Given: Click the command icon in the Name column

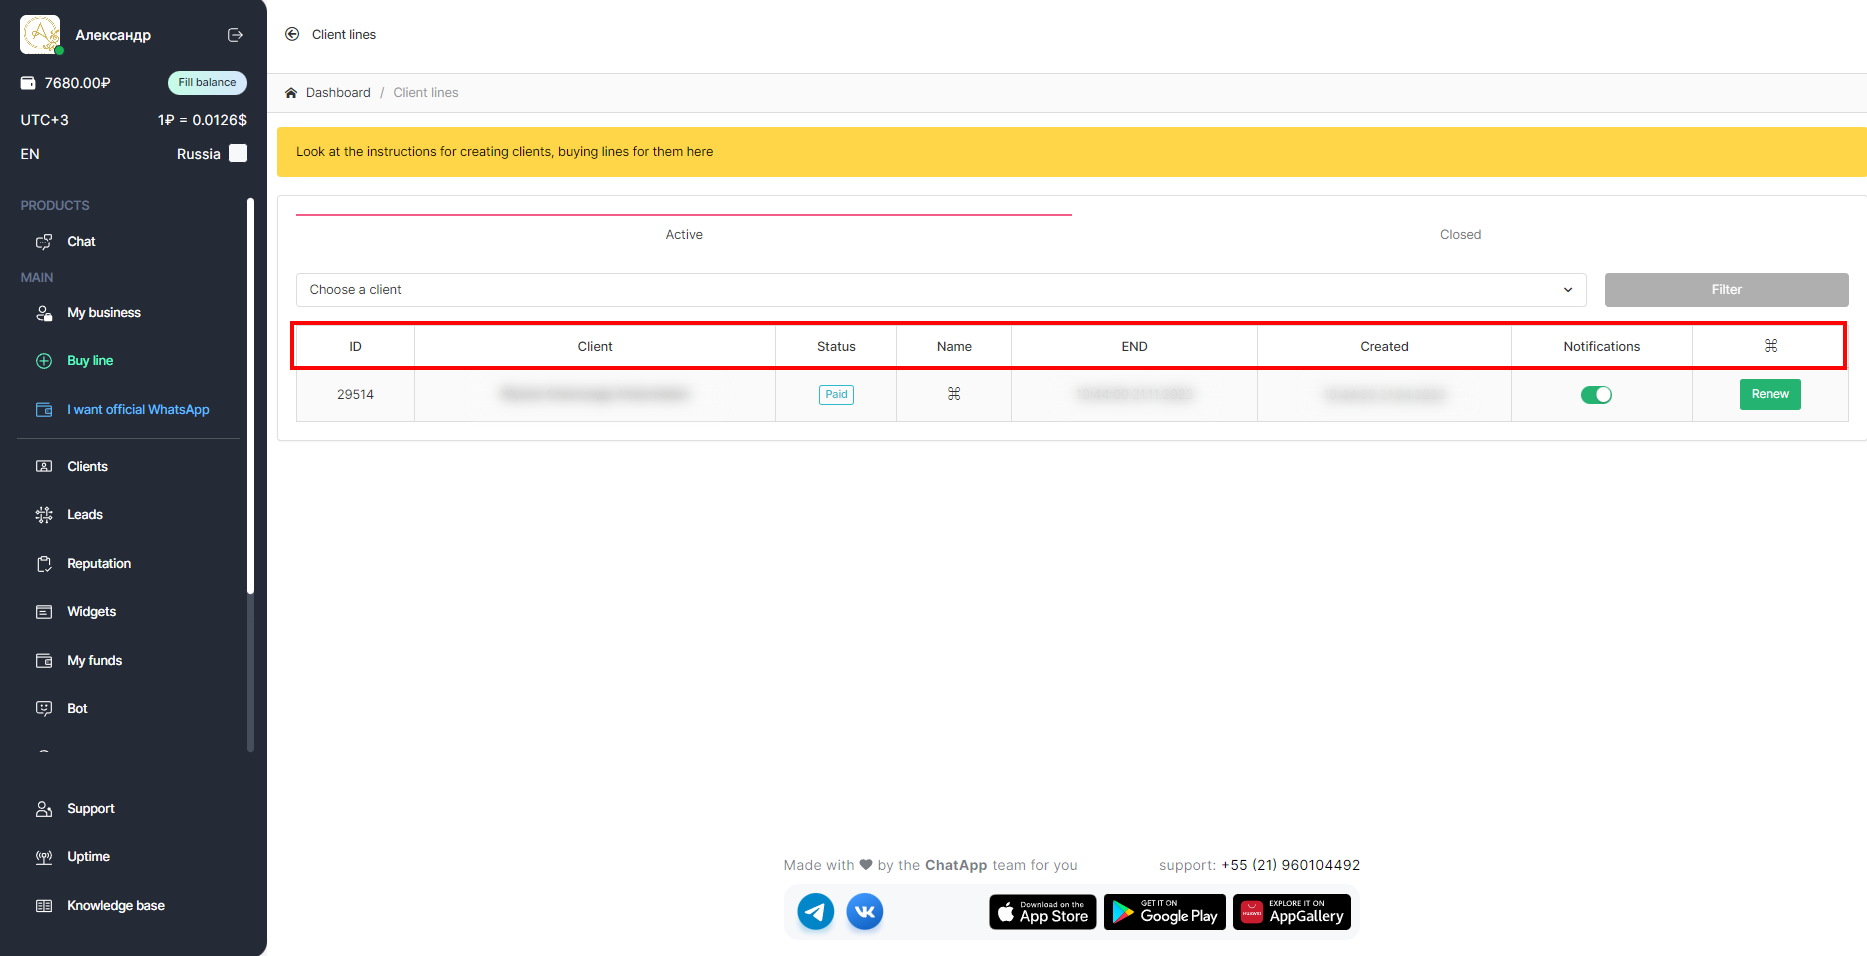Looking at the screenshot, I should click(954, 394).
